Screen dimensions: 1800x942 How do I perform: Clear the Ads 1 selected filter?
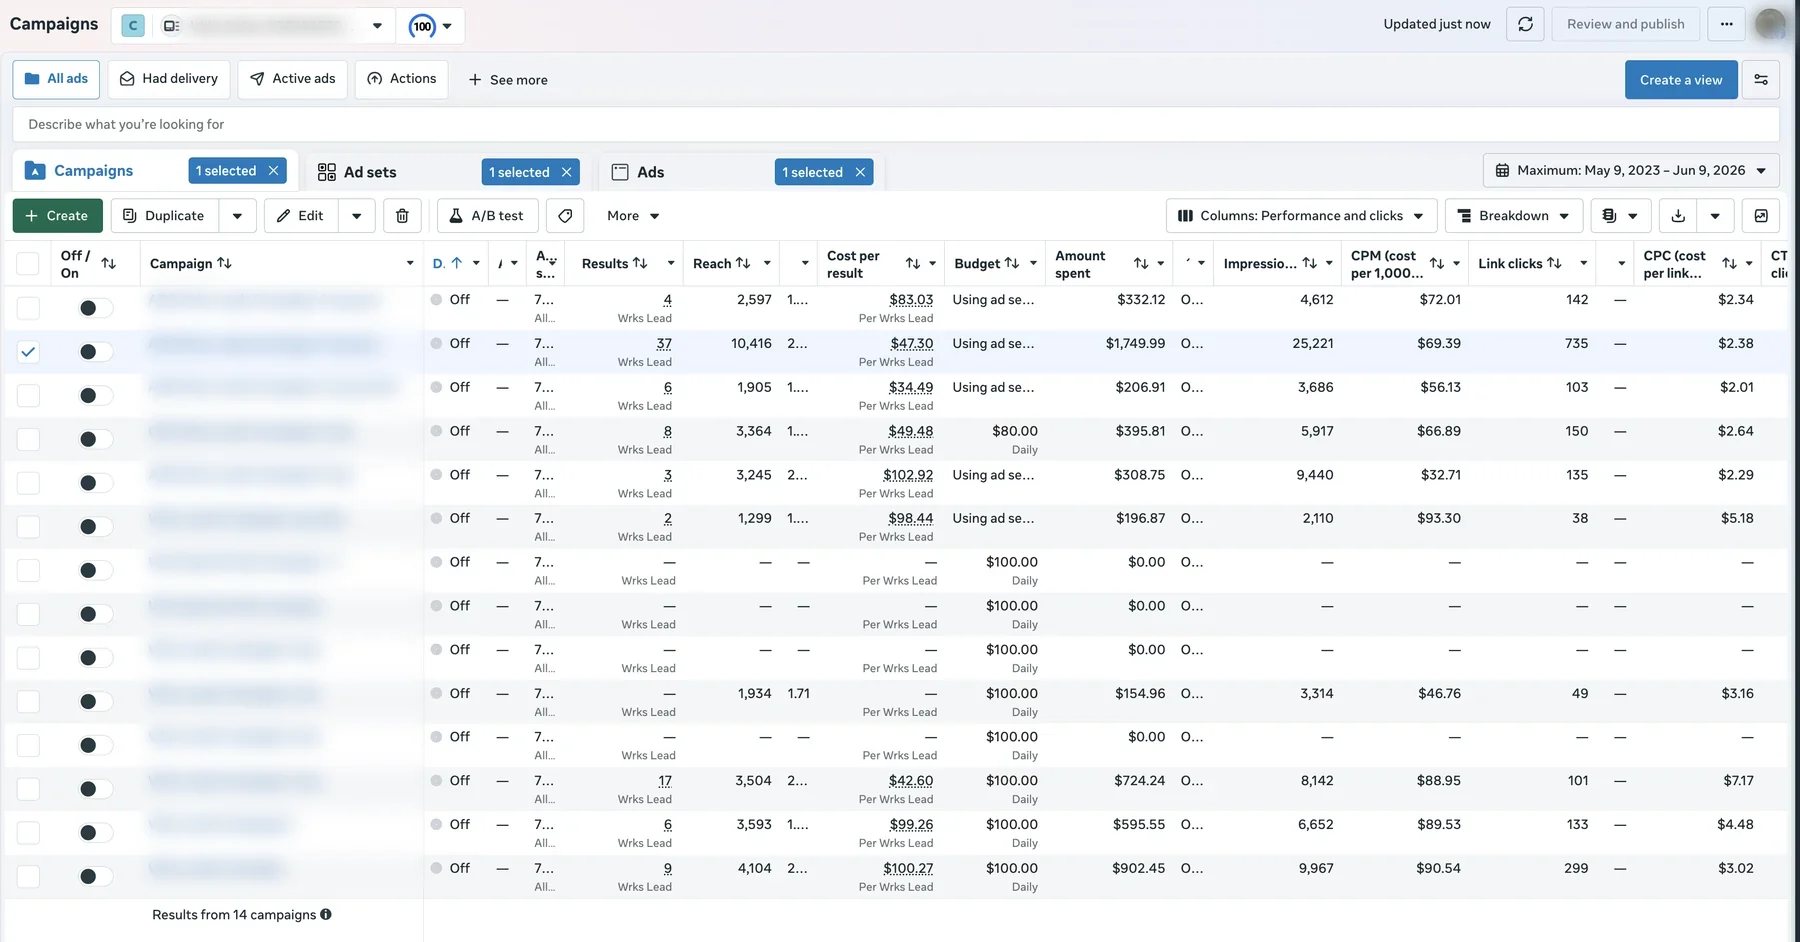(860, 172)
